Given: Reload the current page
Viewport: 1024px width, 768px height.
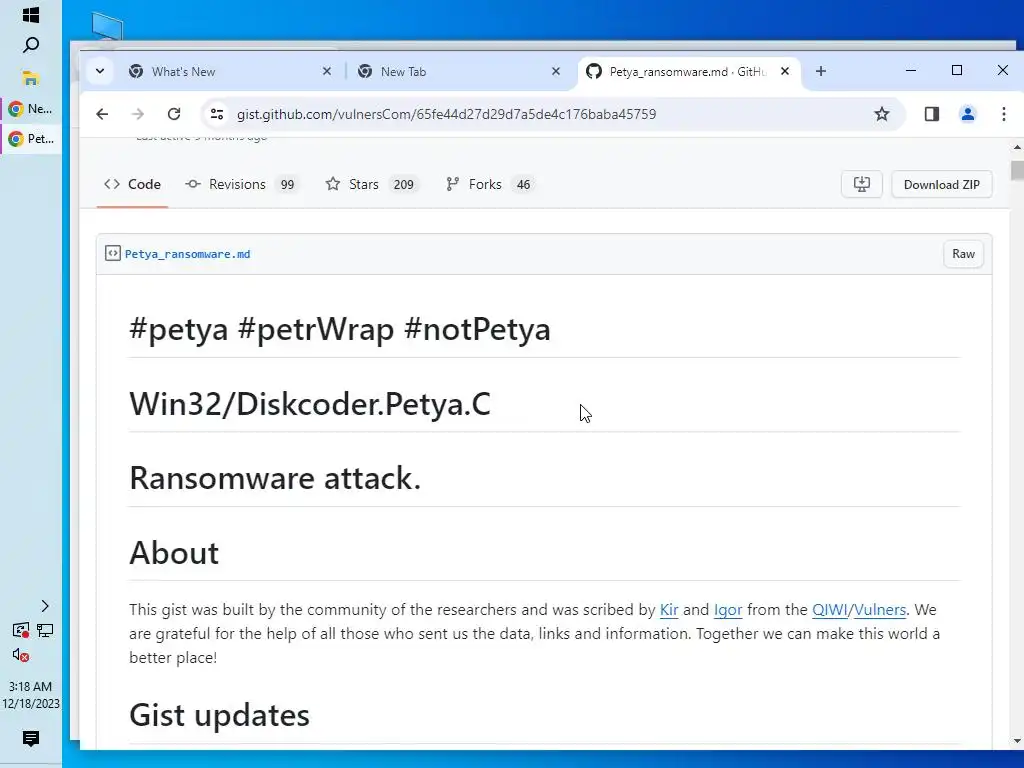Looking at the screenshot, I should pyautogui.click(x=174, y=114).
